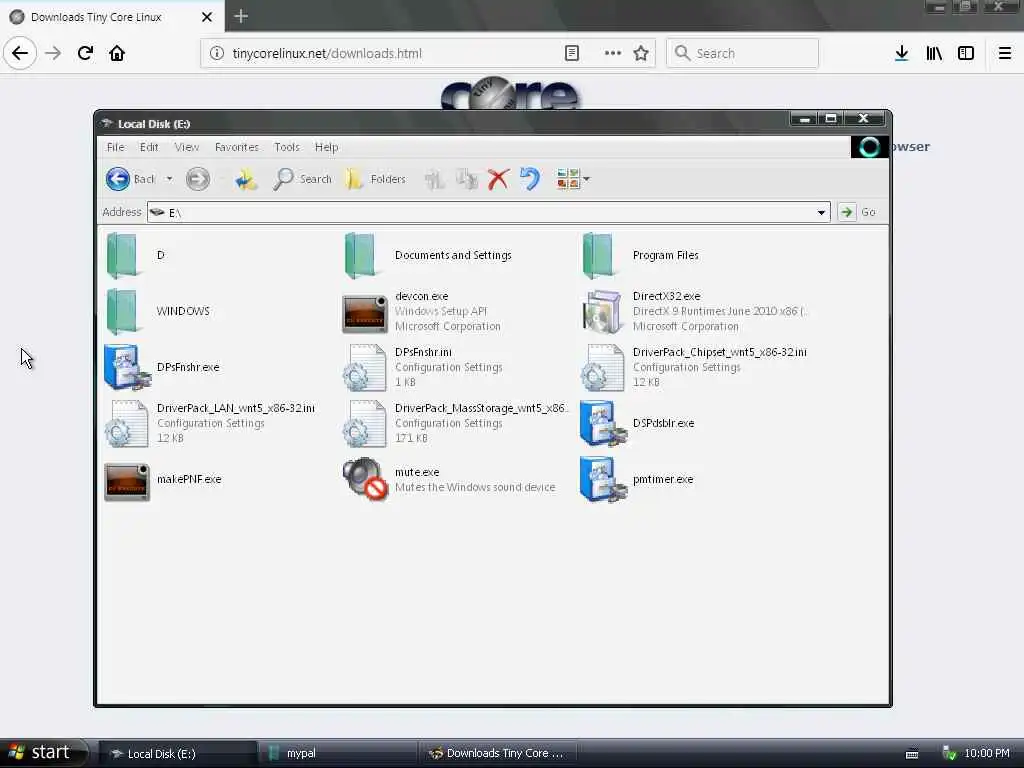
Task: Select the DPsFnshr.exe file icon
Action: pos(126,367)
